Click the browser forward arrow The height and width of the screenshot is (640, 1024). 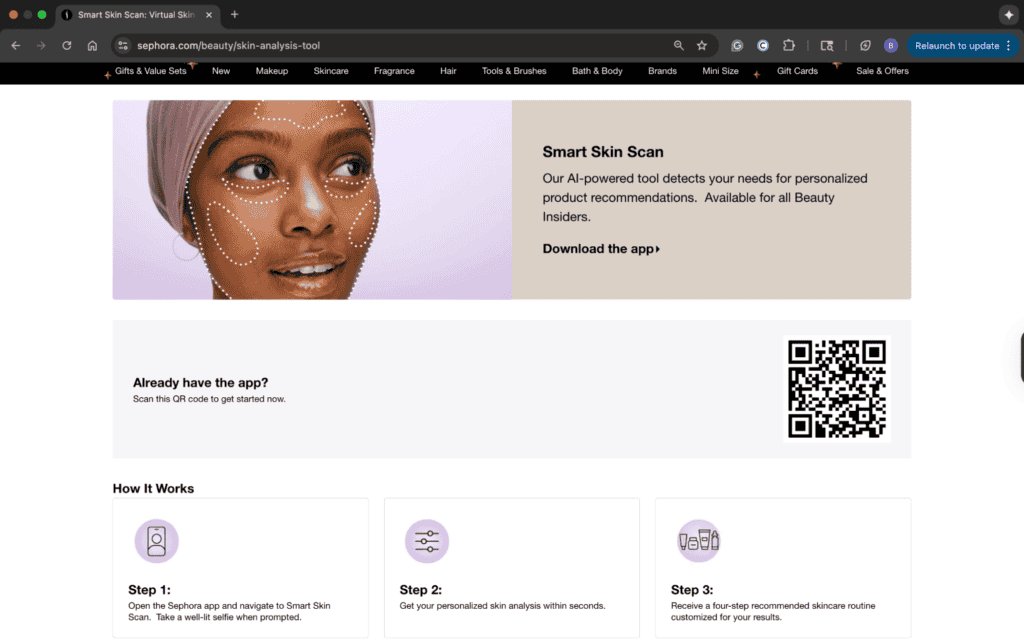click(x=41, y=46)
